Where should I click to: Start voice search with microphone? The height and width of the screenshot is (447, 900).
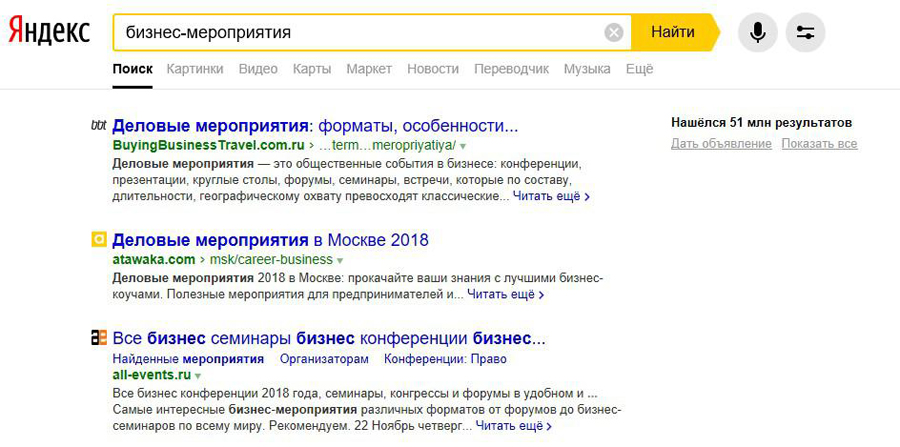tap(758, 33)
